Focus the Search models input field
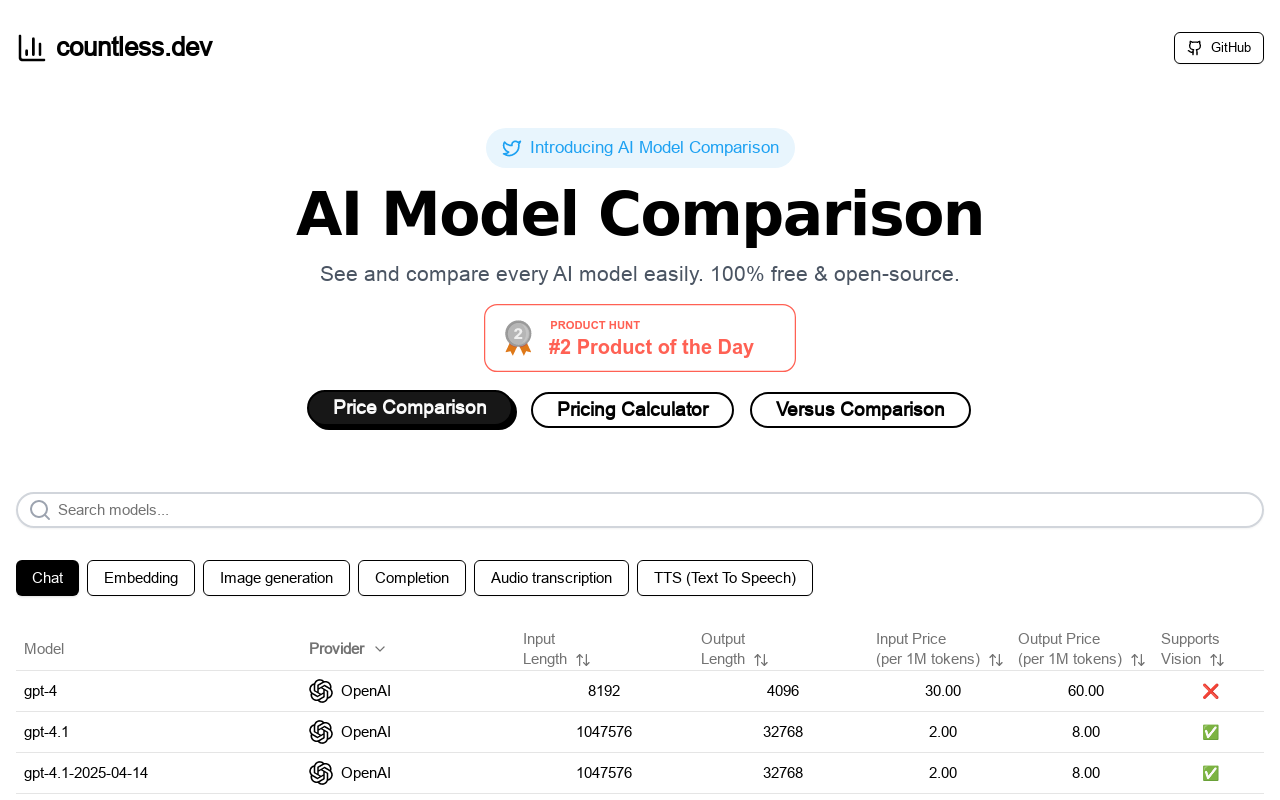 tap(640, 510)
